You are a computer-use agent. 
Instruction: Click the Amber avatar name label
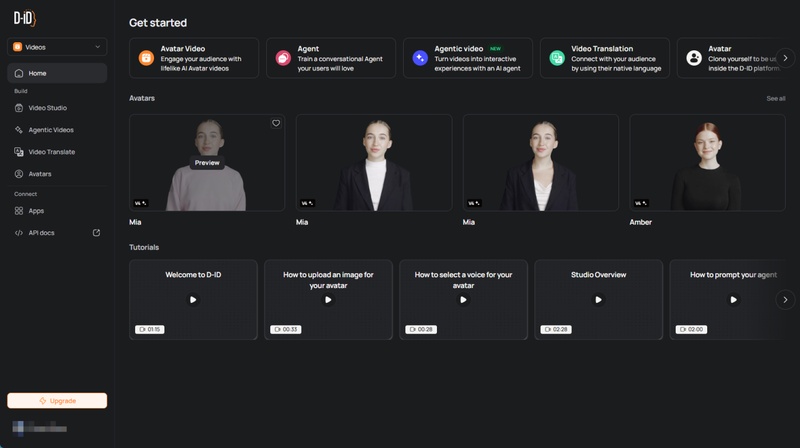click(x=640, y=222)
